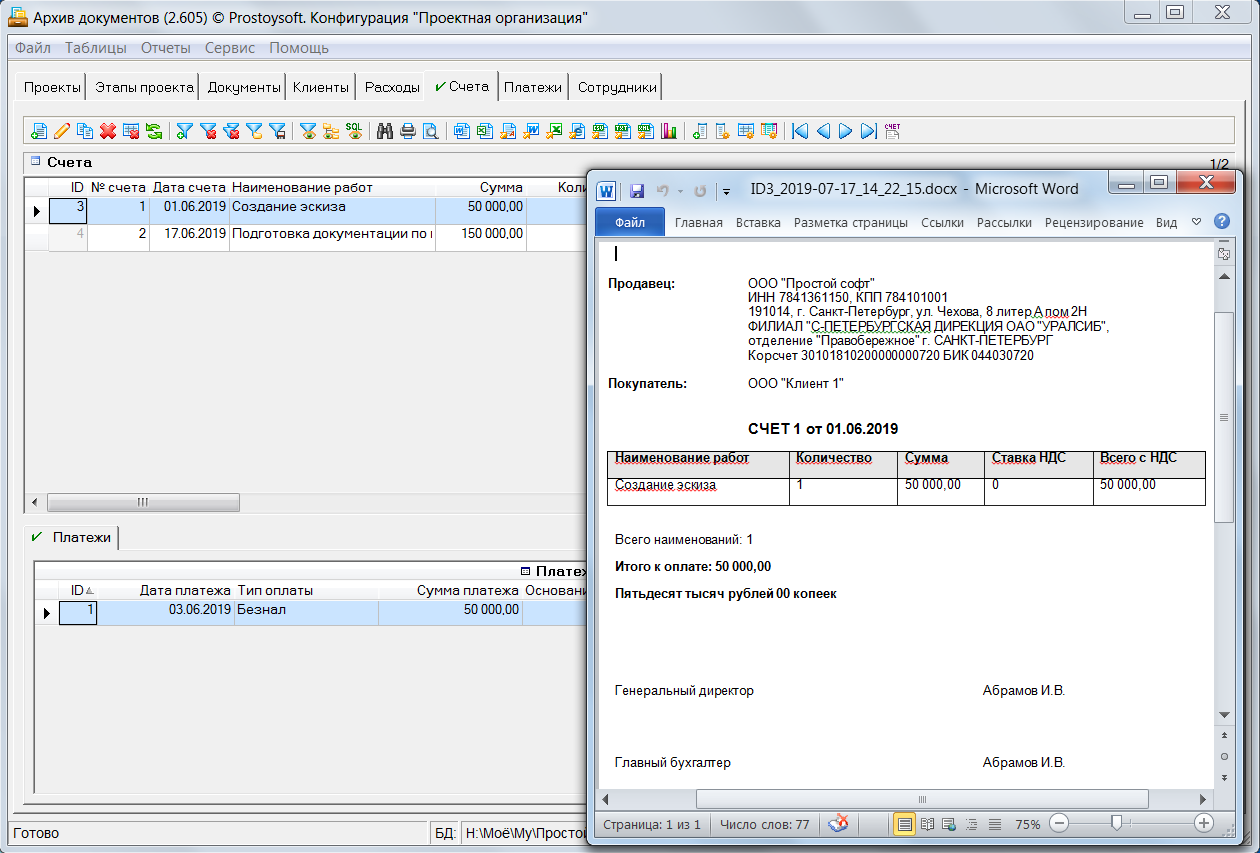The width and height of the screenshot is (1260, 853).
Task: Click the 75% zoom level button
Action: (1027, 825)
